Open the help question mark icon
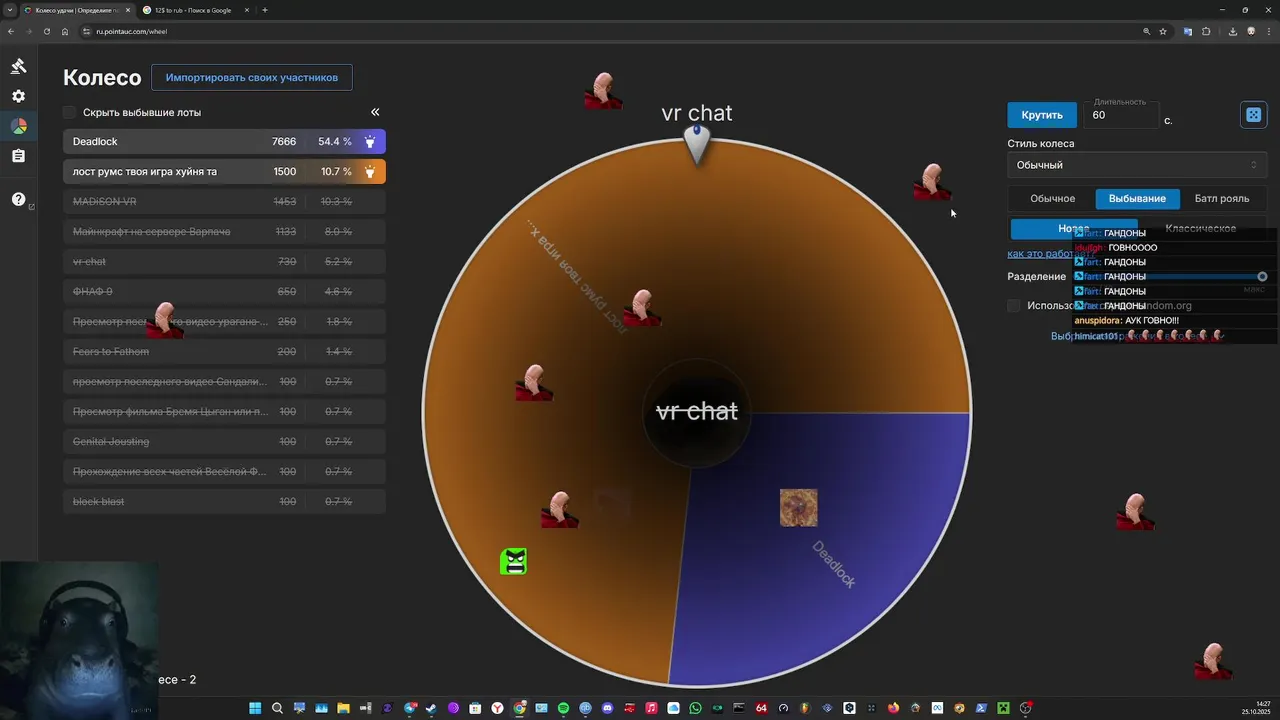The height and width of the screenshot is (720, 1280). click(x=18, y=199)
